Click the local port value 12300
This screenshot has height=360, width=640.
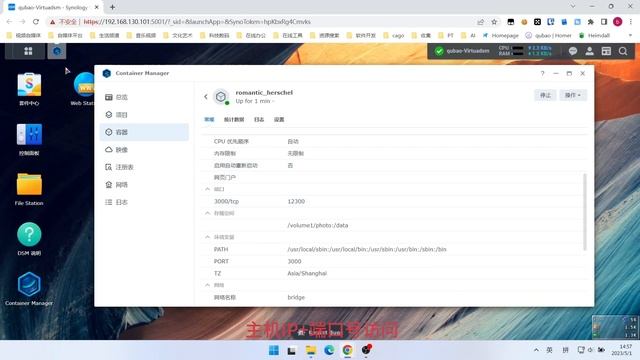tap(296, 201)
